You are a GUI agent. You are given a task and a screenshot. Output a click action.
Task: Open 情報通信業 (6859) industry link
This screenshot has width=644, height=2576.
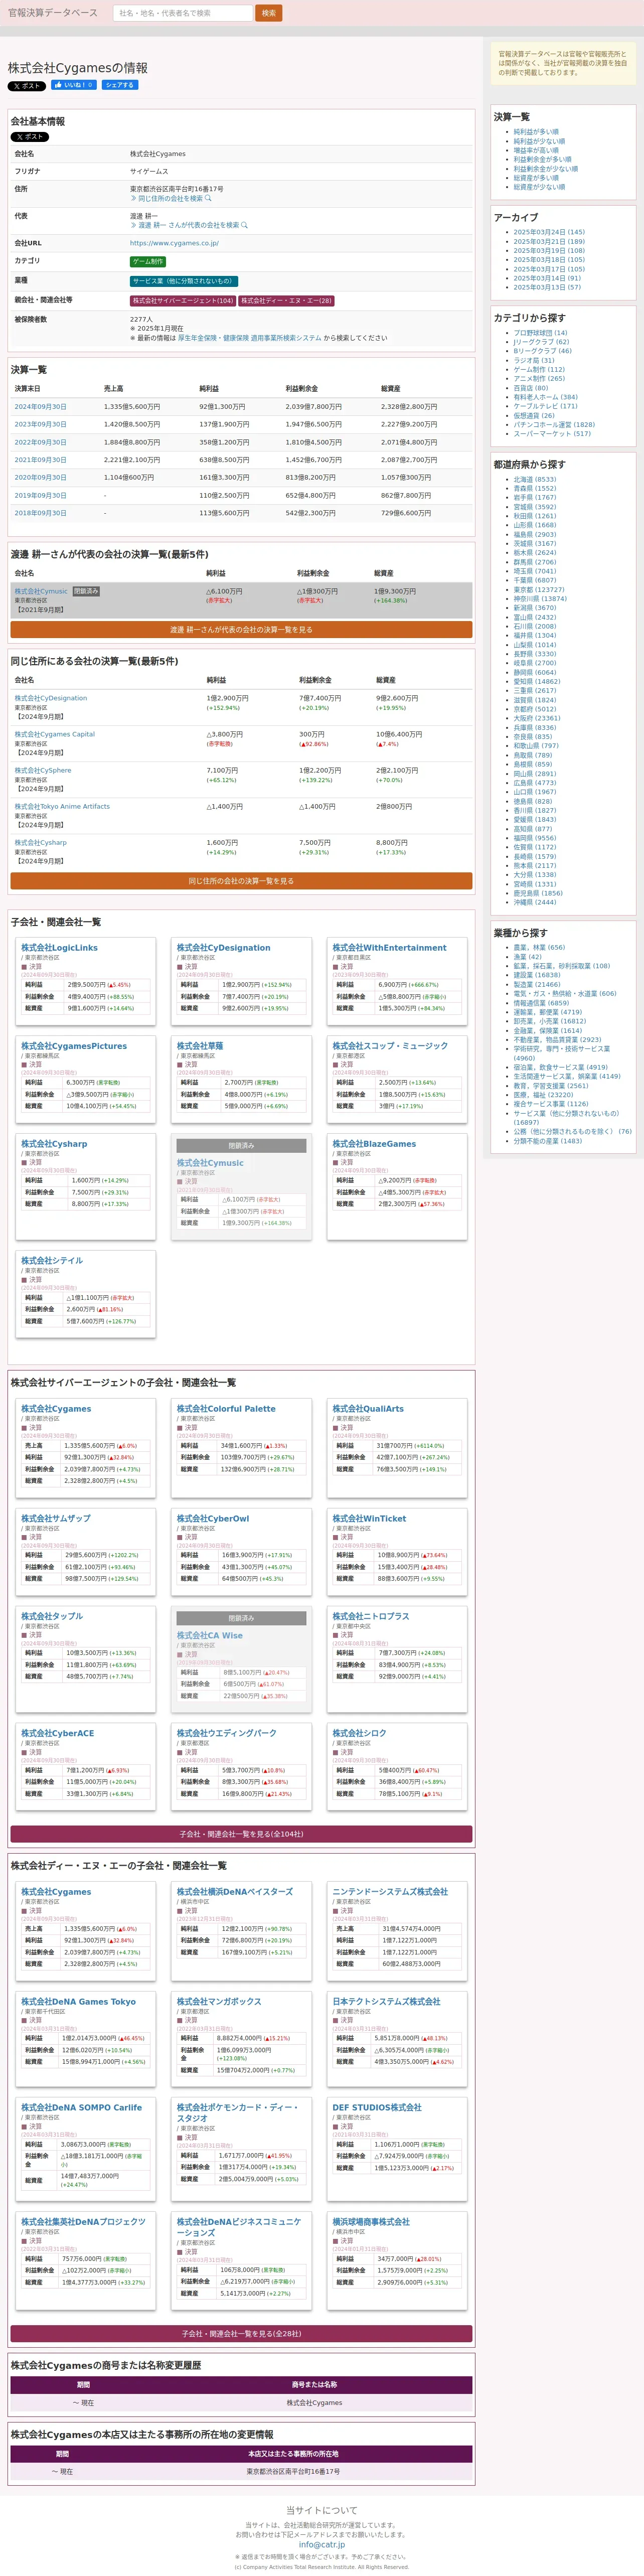click(541, 1003)
